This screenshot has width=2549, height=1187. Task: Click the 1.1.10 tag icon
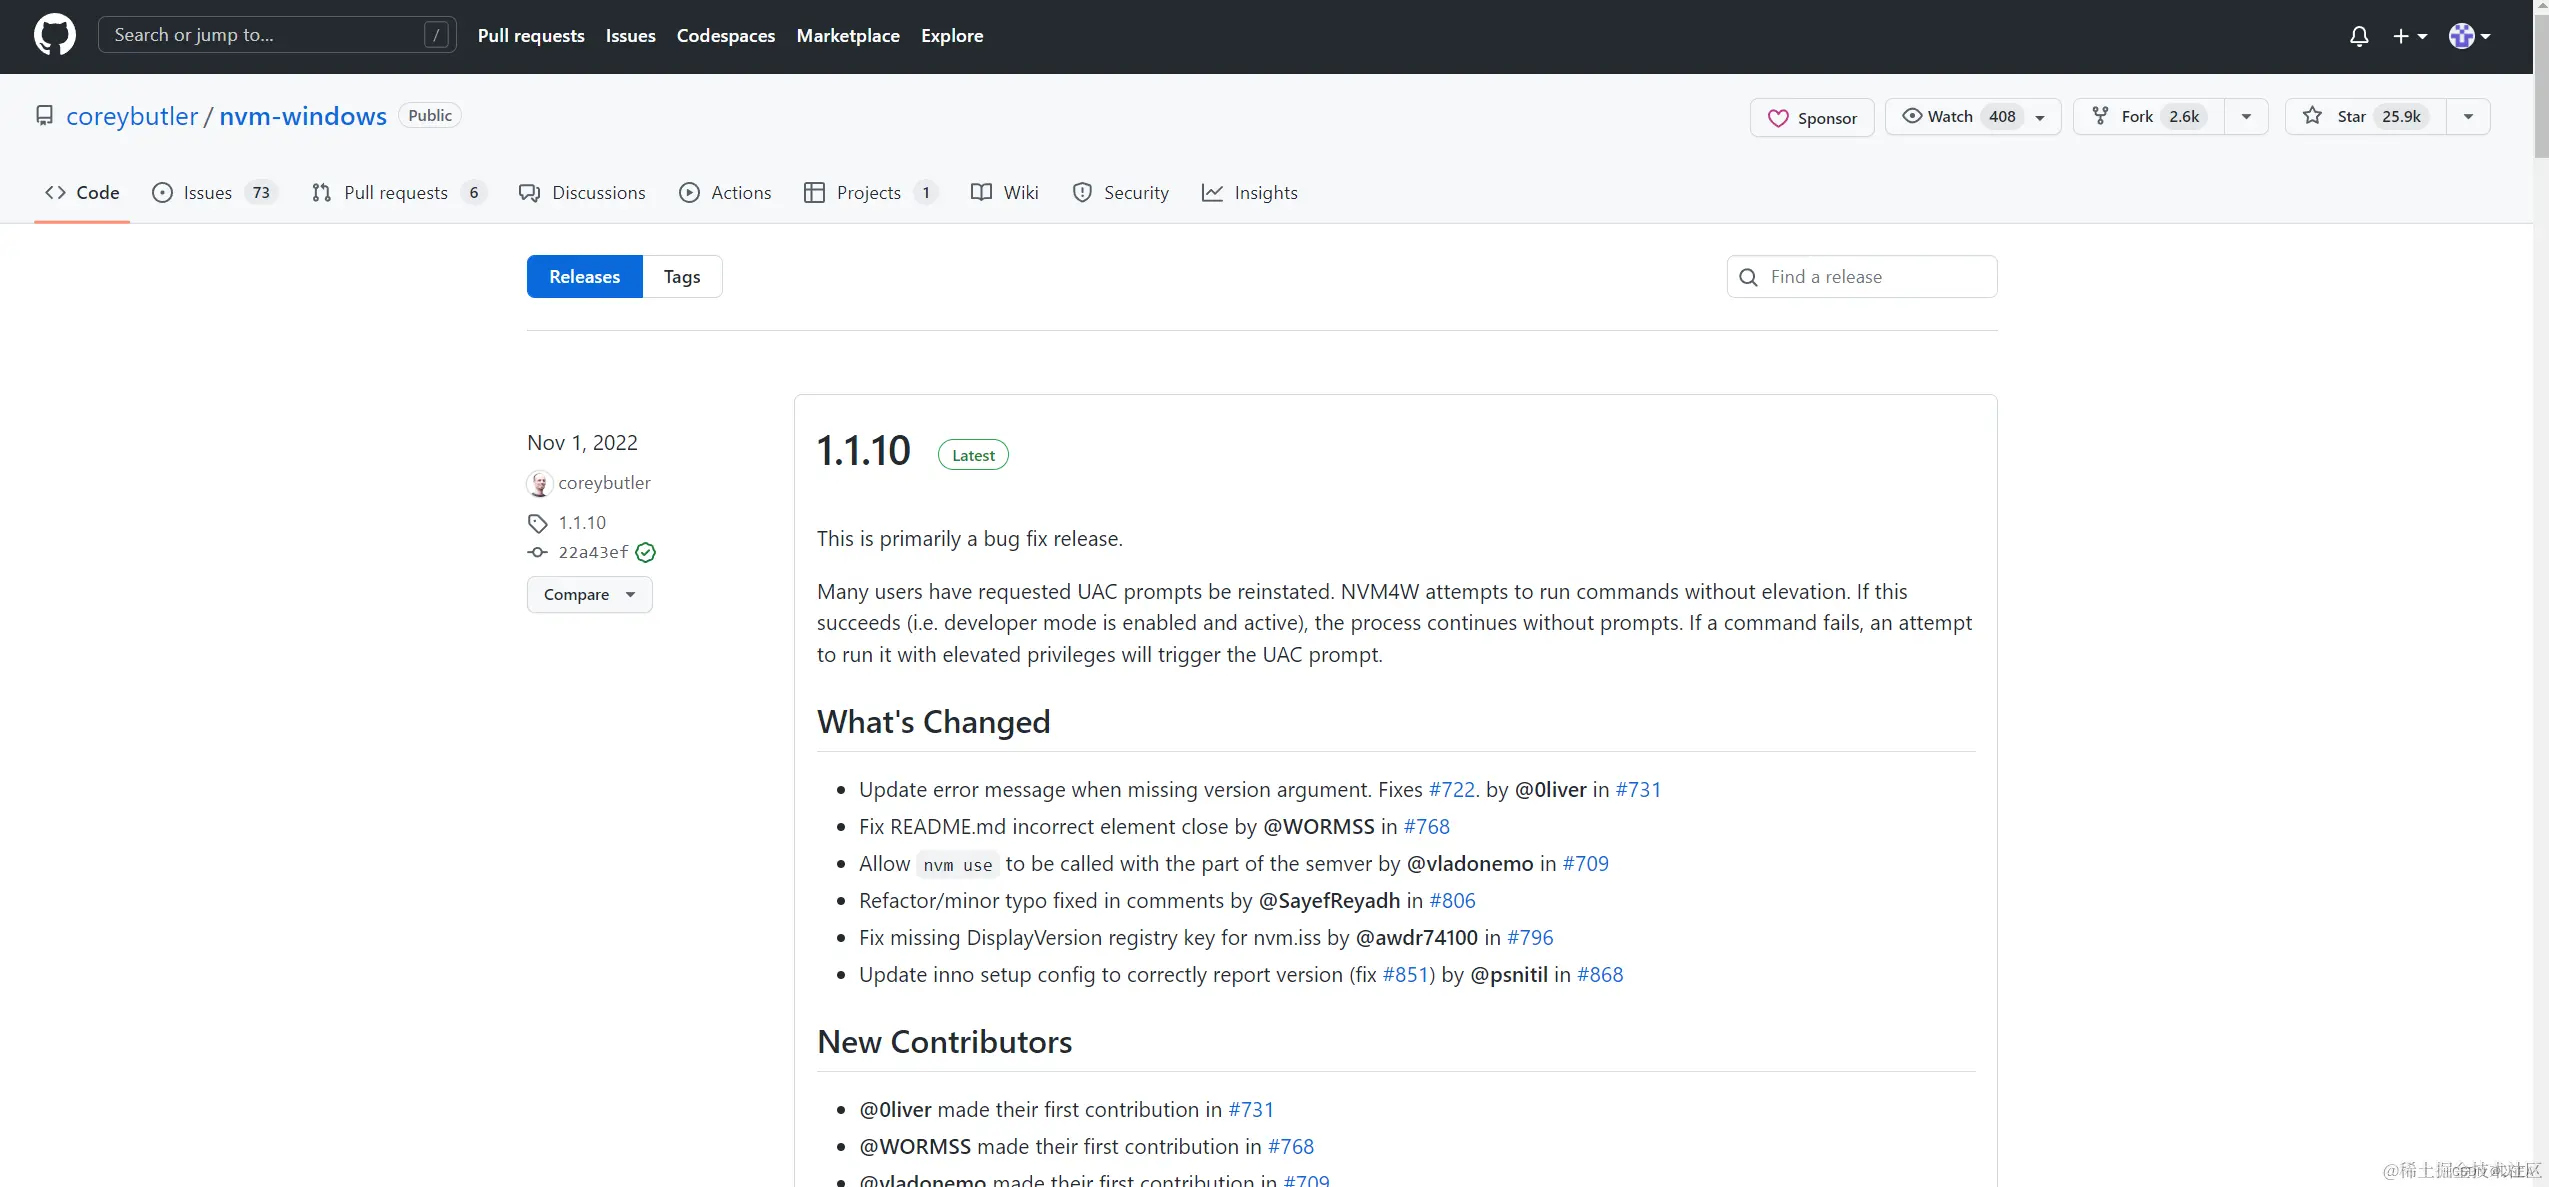point(538,523)
